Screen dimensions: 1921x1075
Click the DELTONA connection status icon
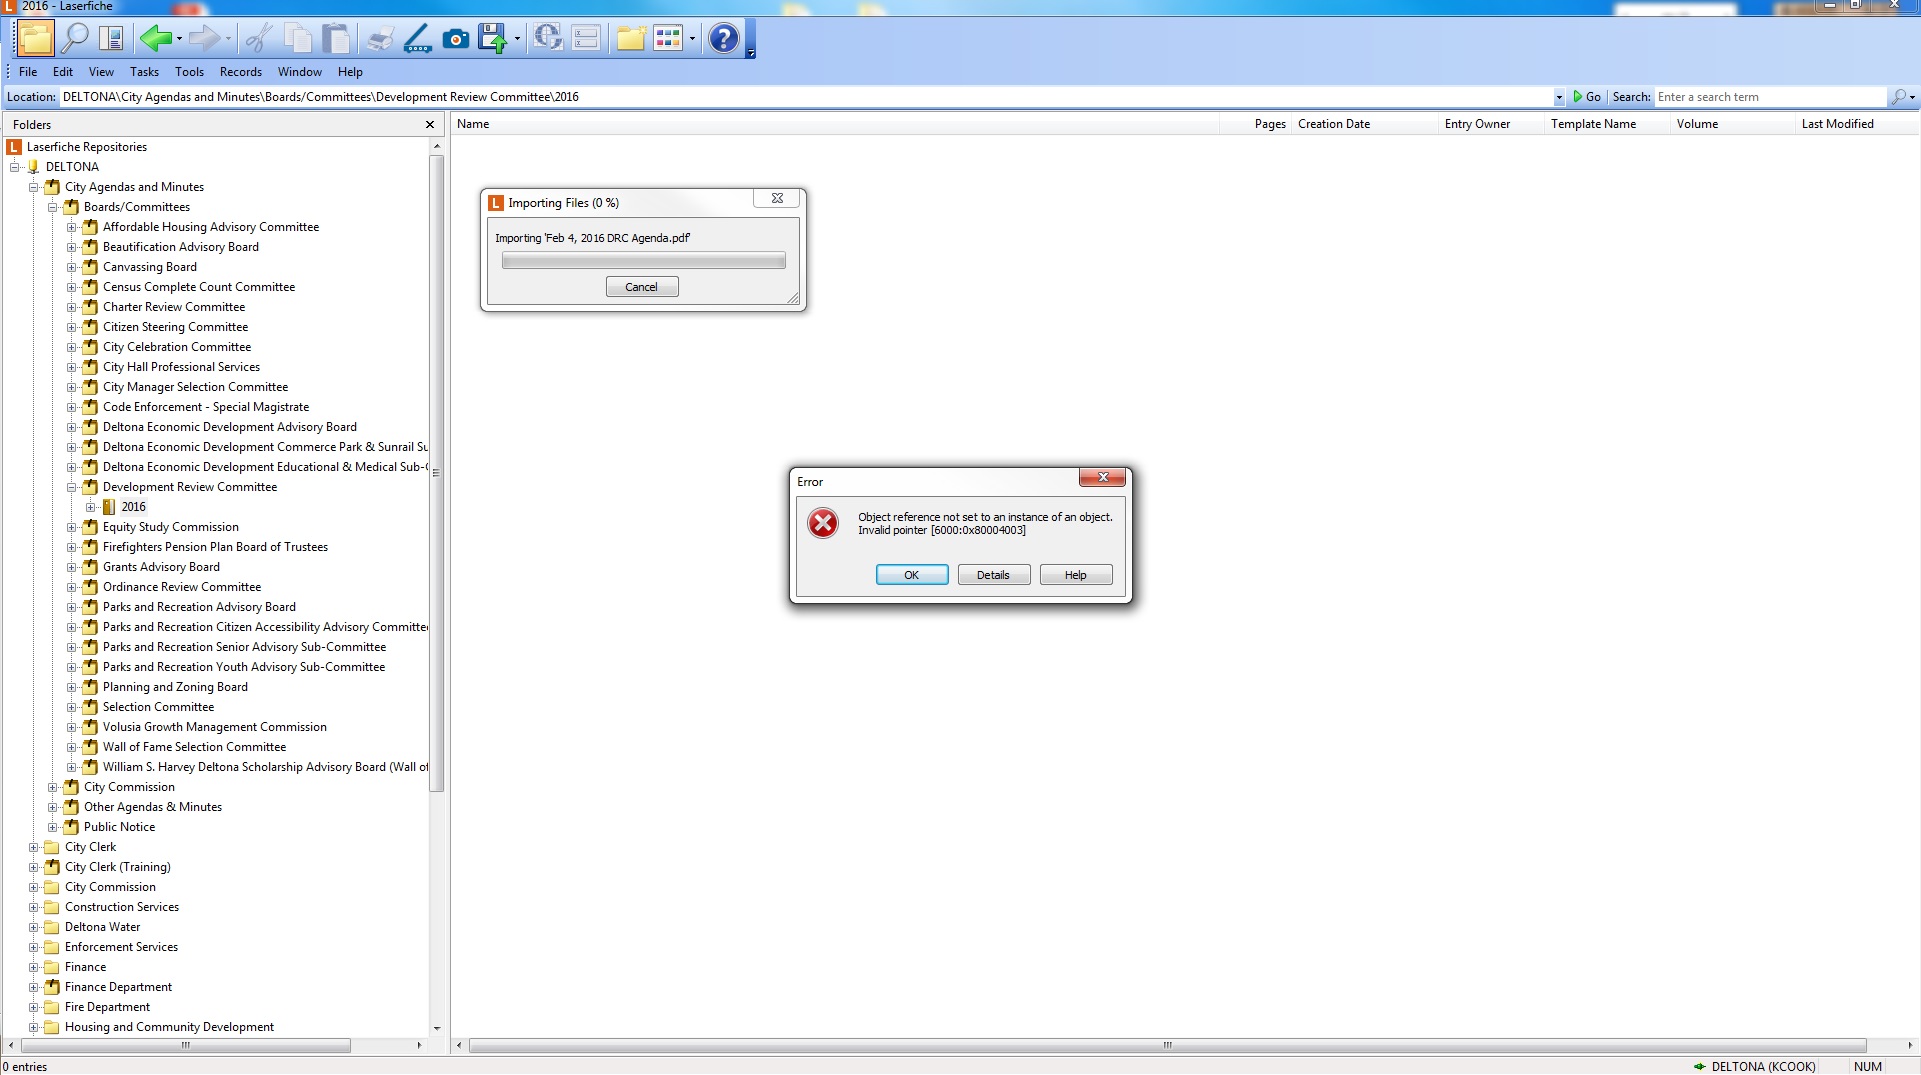point(1699,1067)
